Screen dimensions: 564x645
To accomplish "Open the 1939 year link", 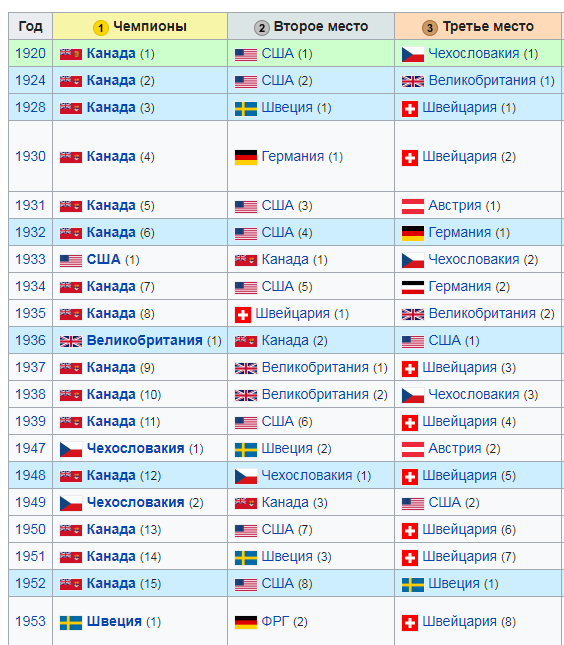I will pyautogui.click(x=30, y=421).
